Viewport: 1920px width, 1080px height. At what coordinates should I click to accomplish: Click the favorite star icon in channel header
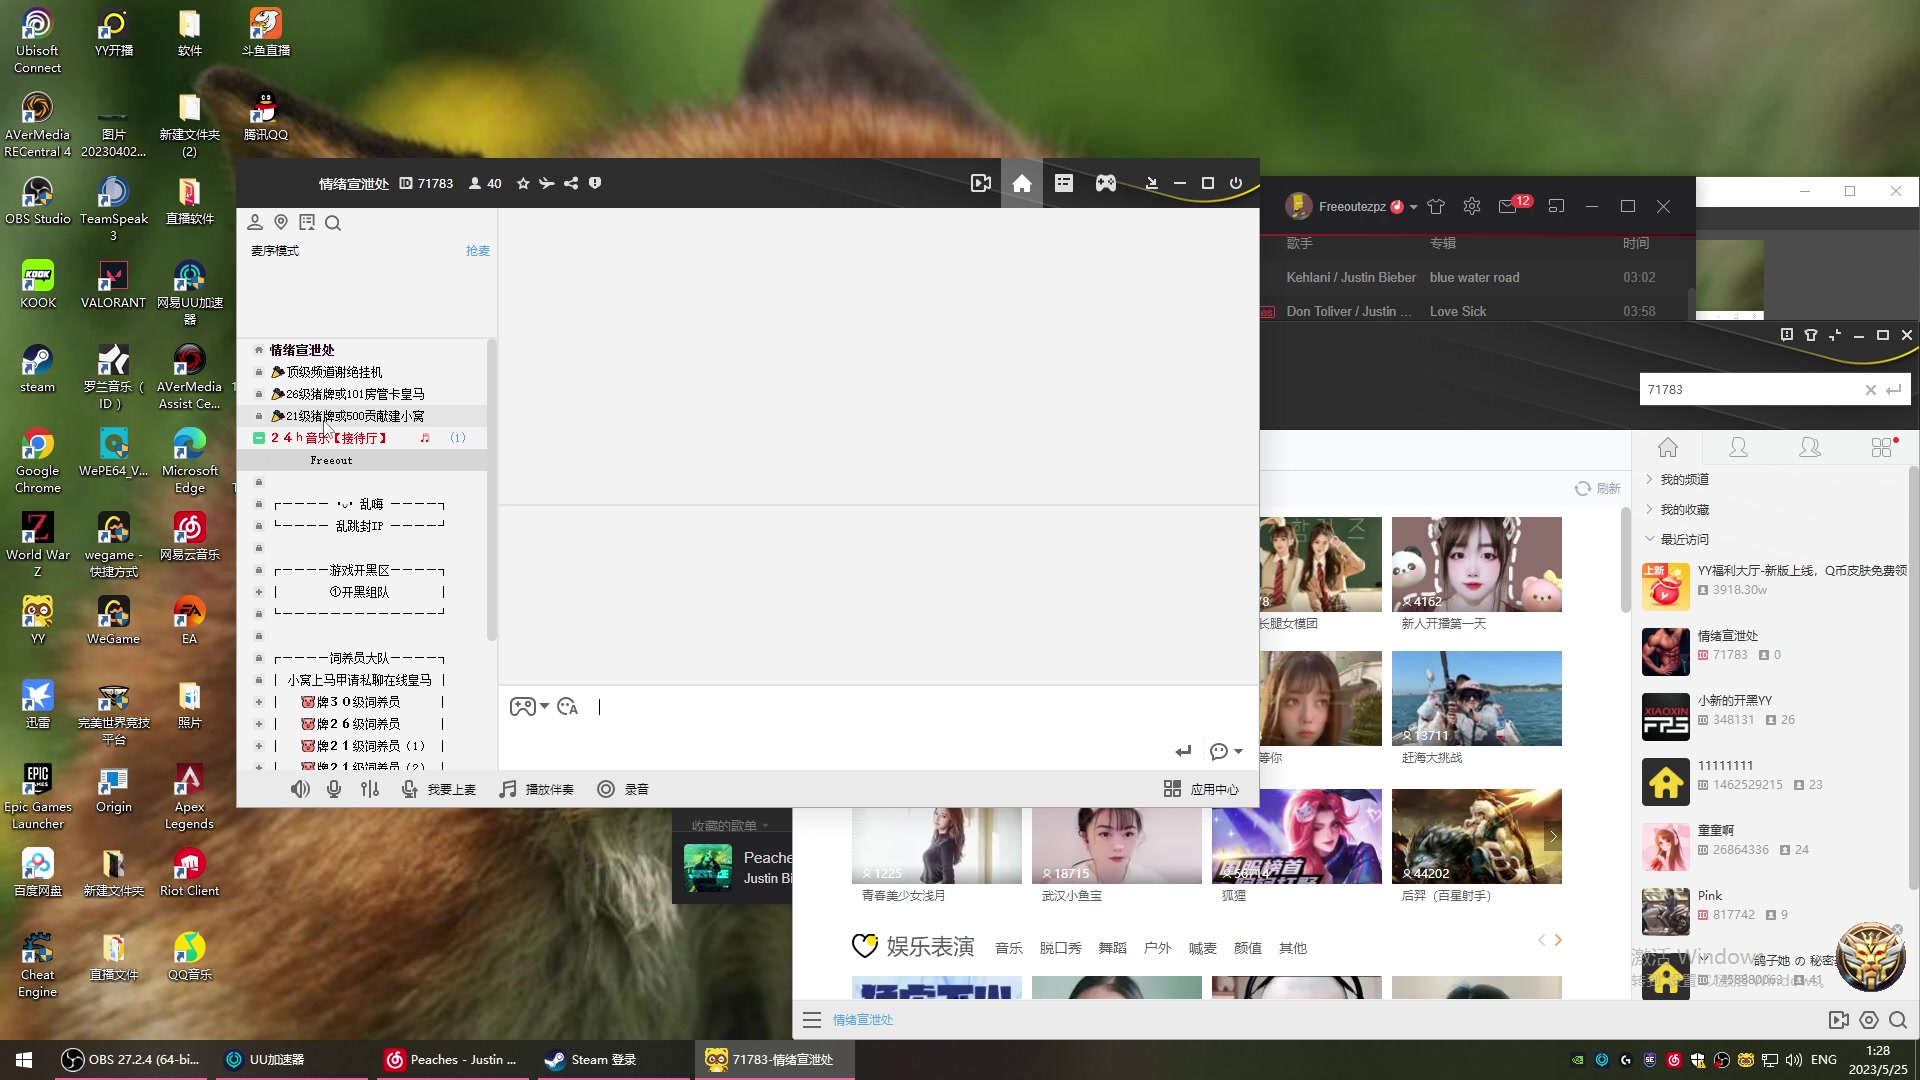coord(523,183)
